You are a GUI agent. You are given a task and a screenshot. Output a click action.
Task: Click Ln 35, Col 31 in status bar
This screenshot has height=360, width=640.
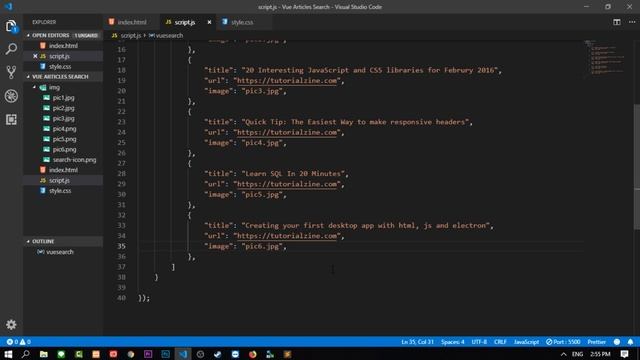point(417,342)
